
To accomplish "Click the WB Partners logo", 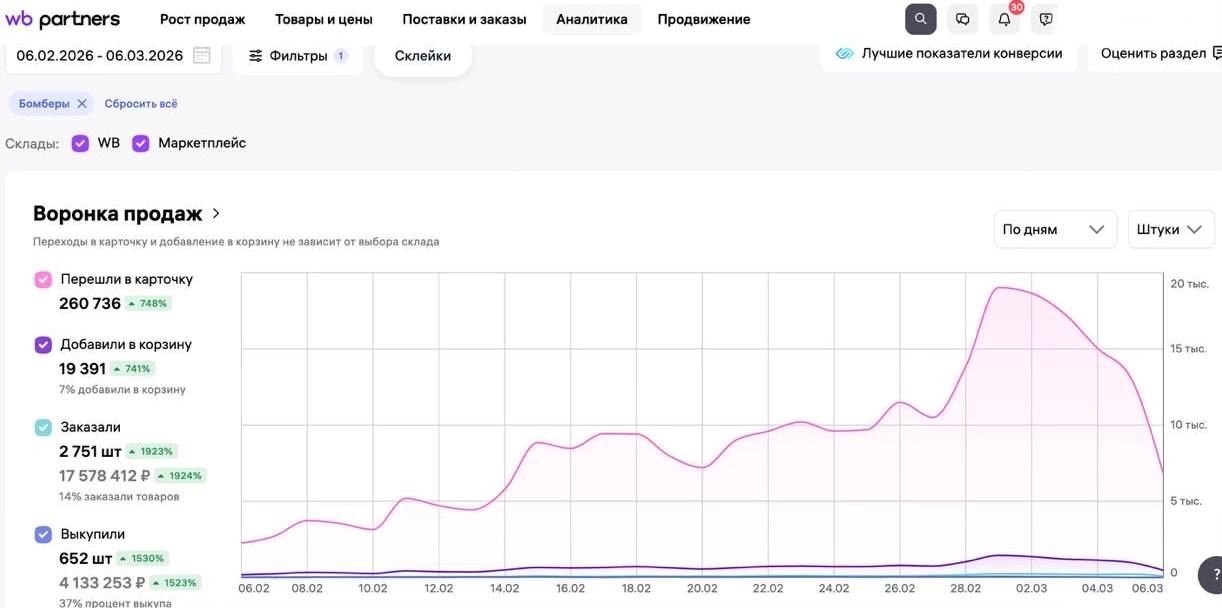I will click(x=62, y=19).
